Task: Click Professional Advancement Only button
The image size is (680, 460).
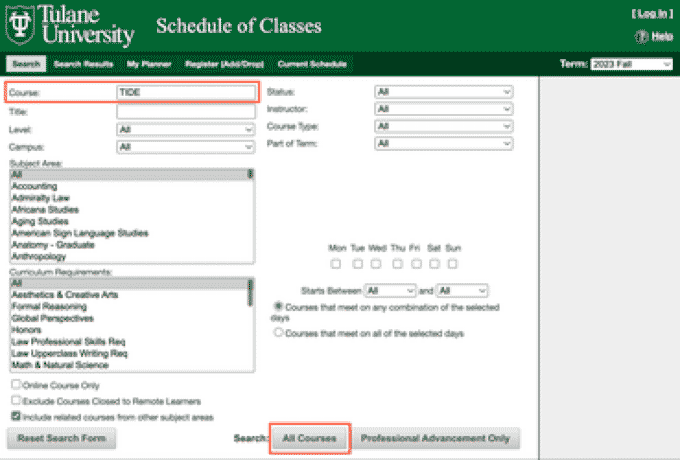Action: click(435, 438)
